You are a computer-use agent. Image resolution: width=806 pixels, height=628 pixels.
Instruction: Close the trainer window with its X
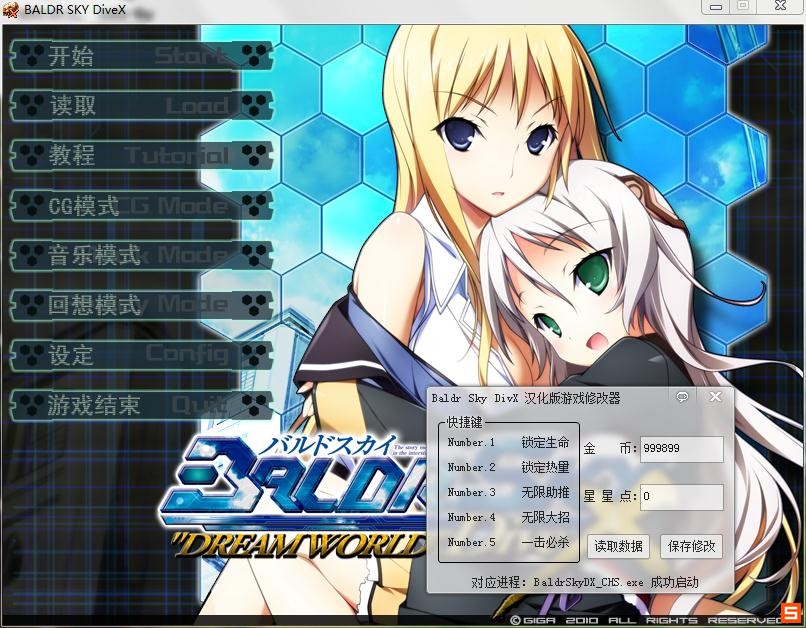tap(715, 397)
